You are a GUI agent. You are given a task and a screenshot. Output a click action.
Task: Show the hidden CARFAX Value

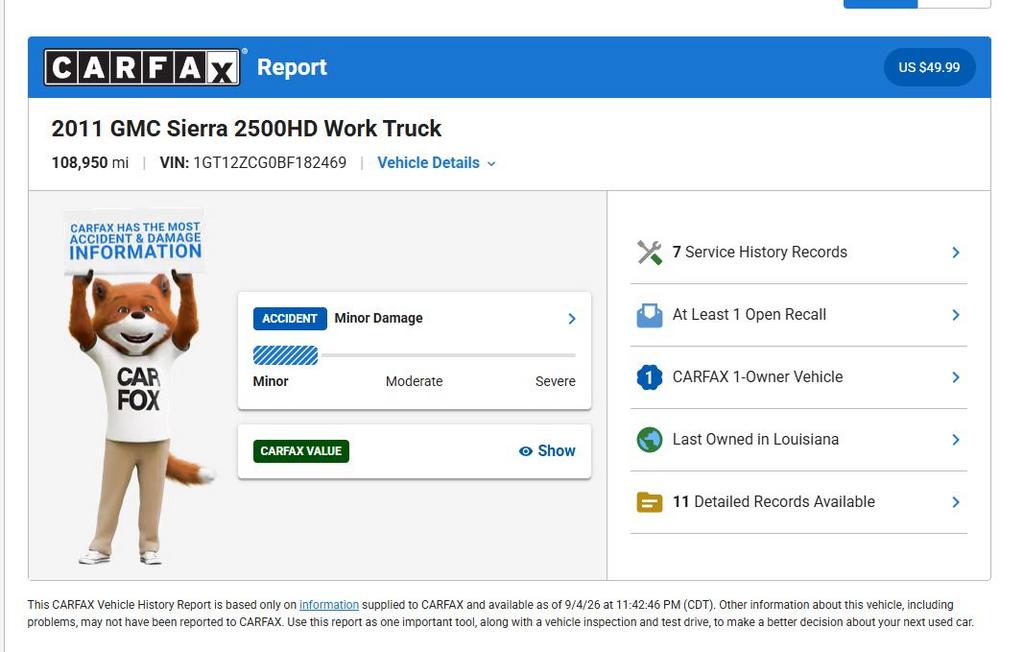(x=547, y=451)
